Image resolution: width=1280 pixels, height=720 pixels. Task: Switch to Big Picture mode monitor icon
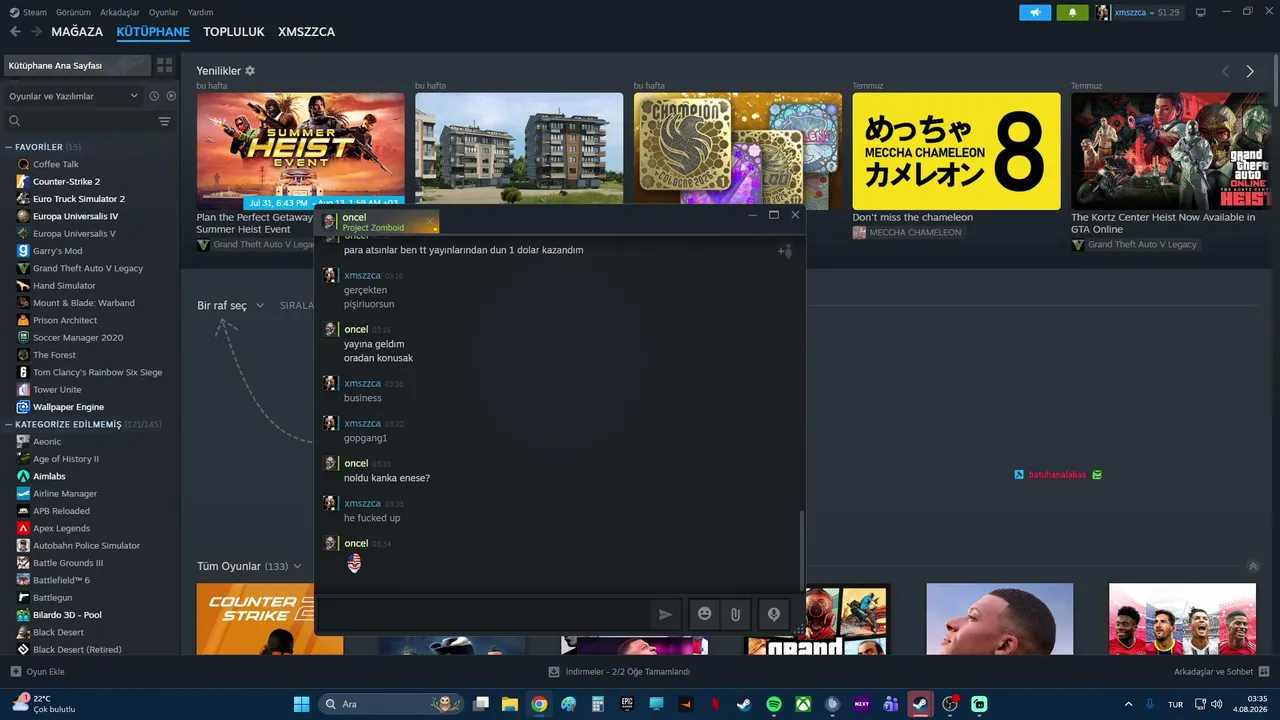coord(1201,12)
